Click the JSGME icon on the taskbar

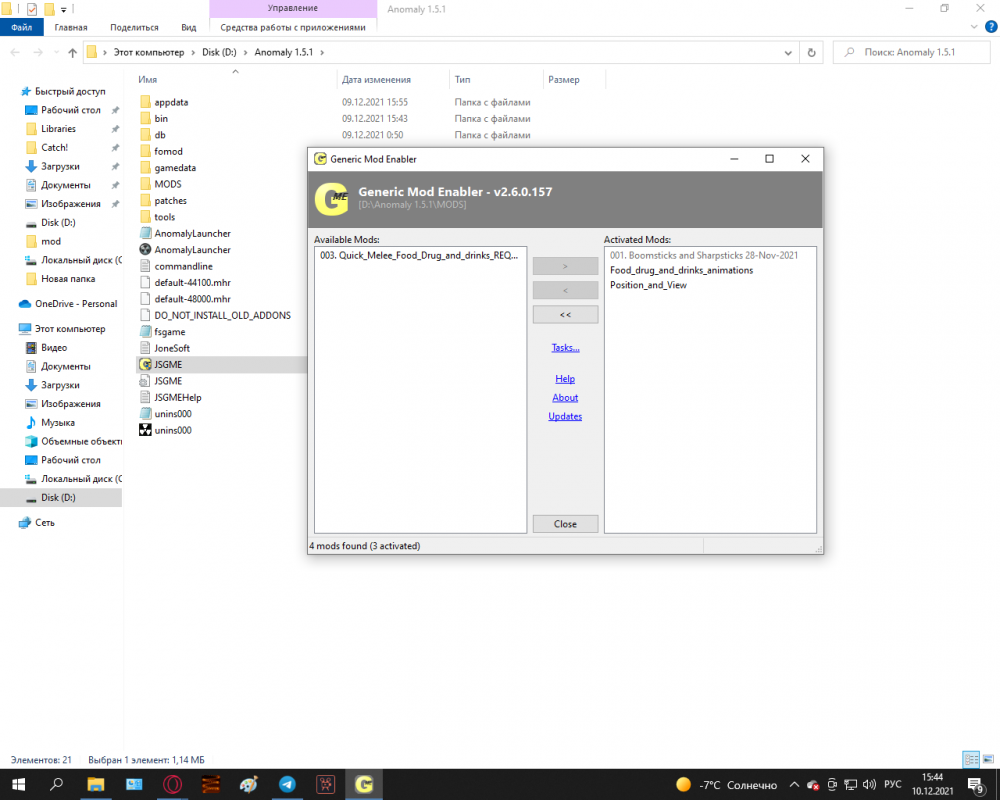(365, 785)
